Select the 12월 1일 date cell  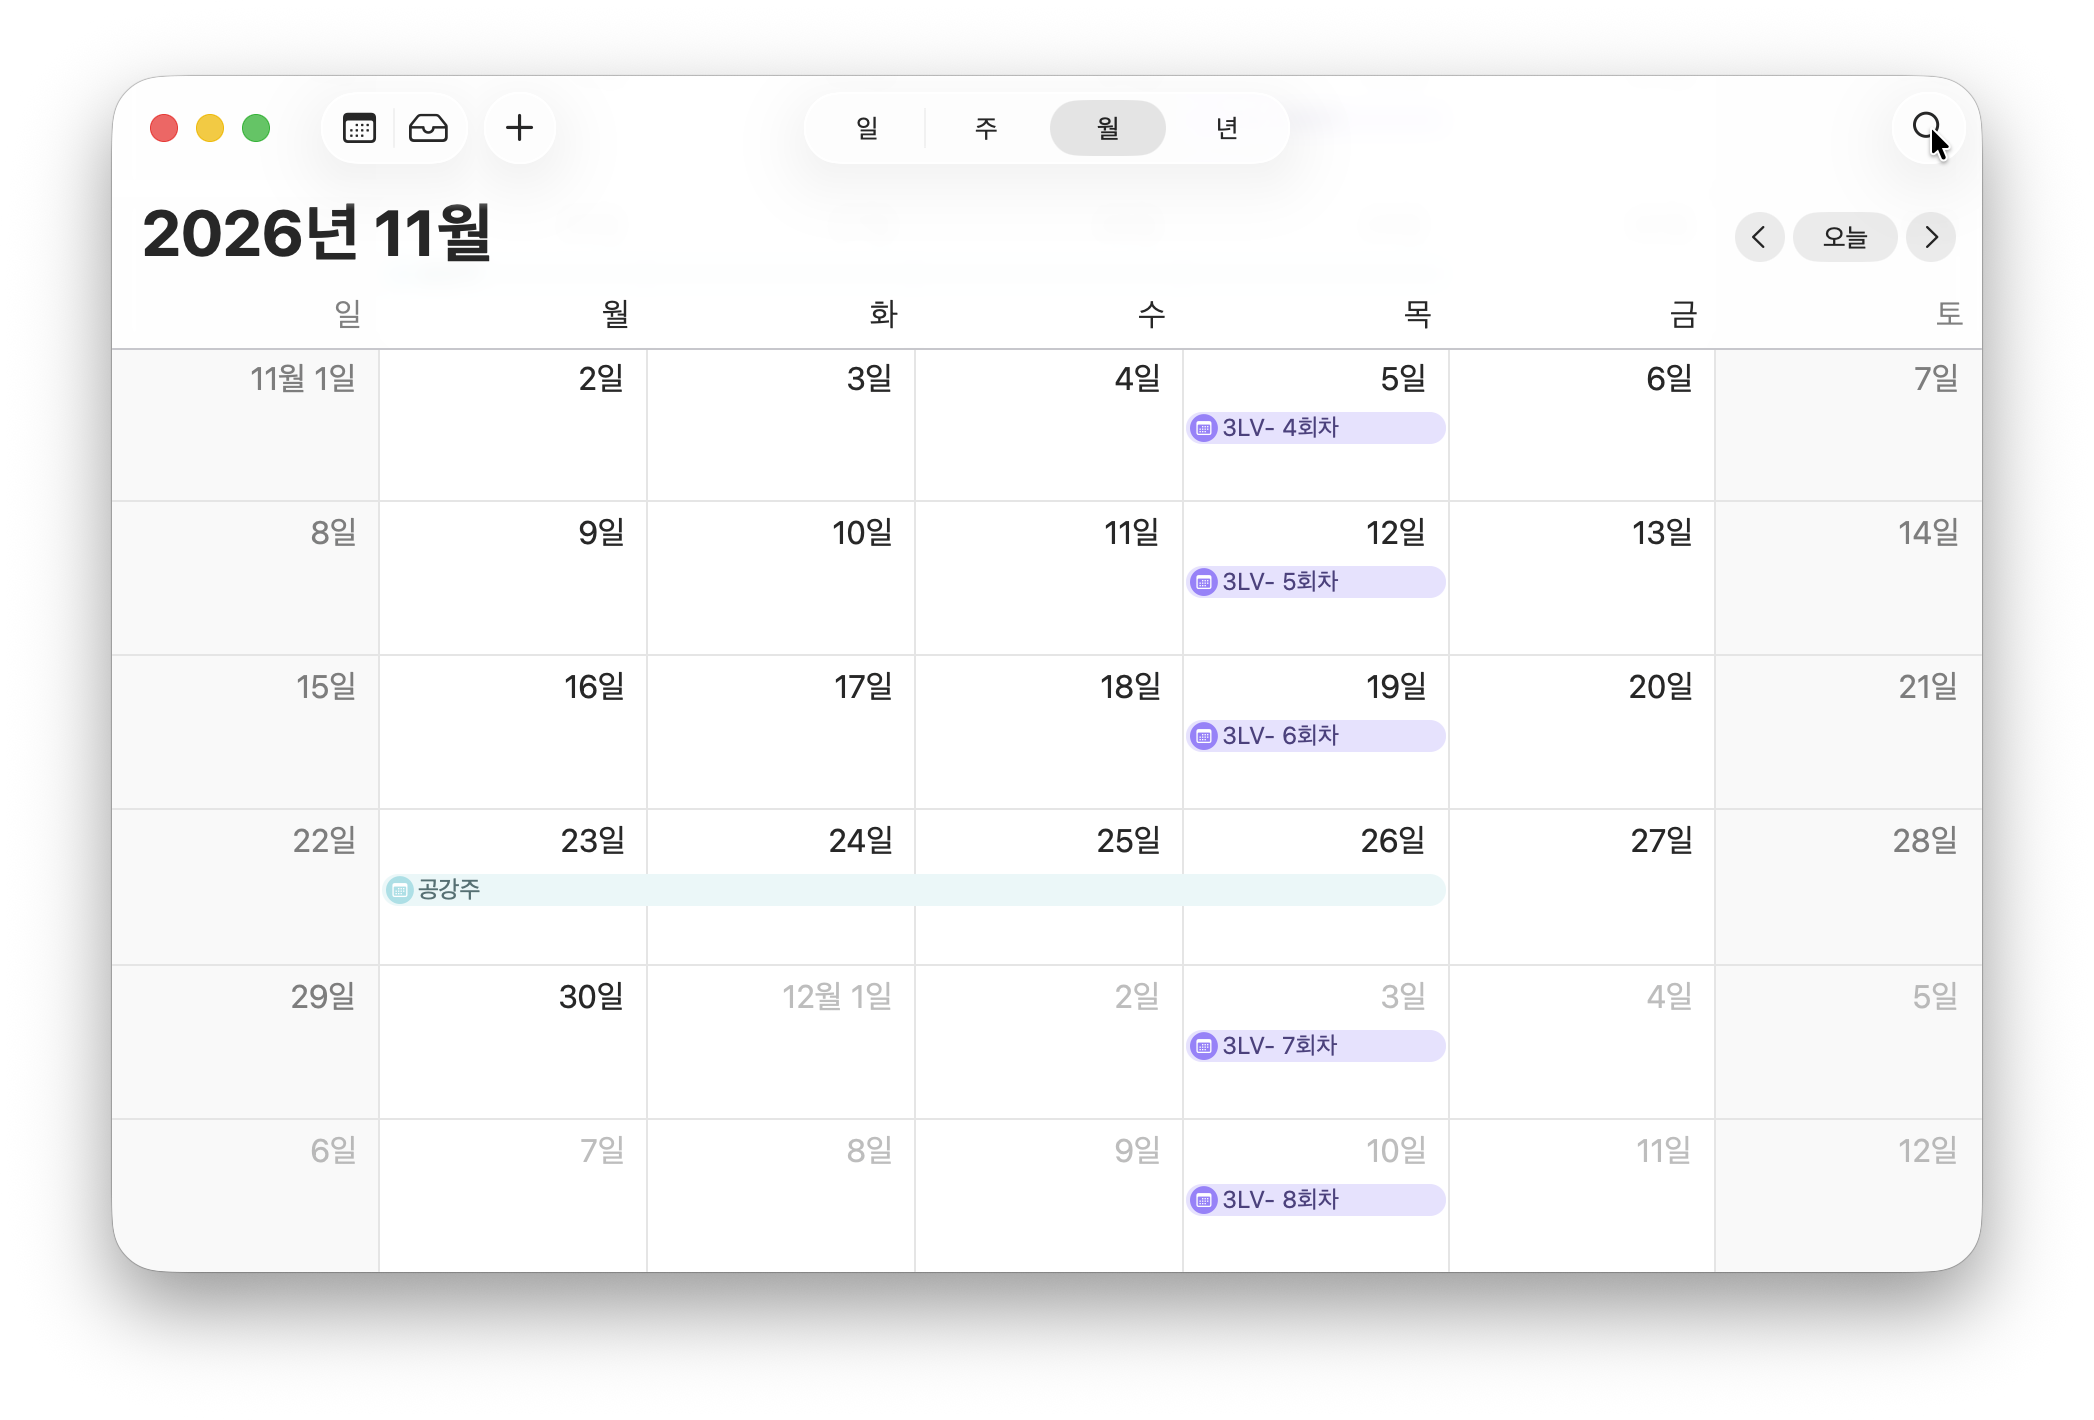pos(781,1042)
